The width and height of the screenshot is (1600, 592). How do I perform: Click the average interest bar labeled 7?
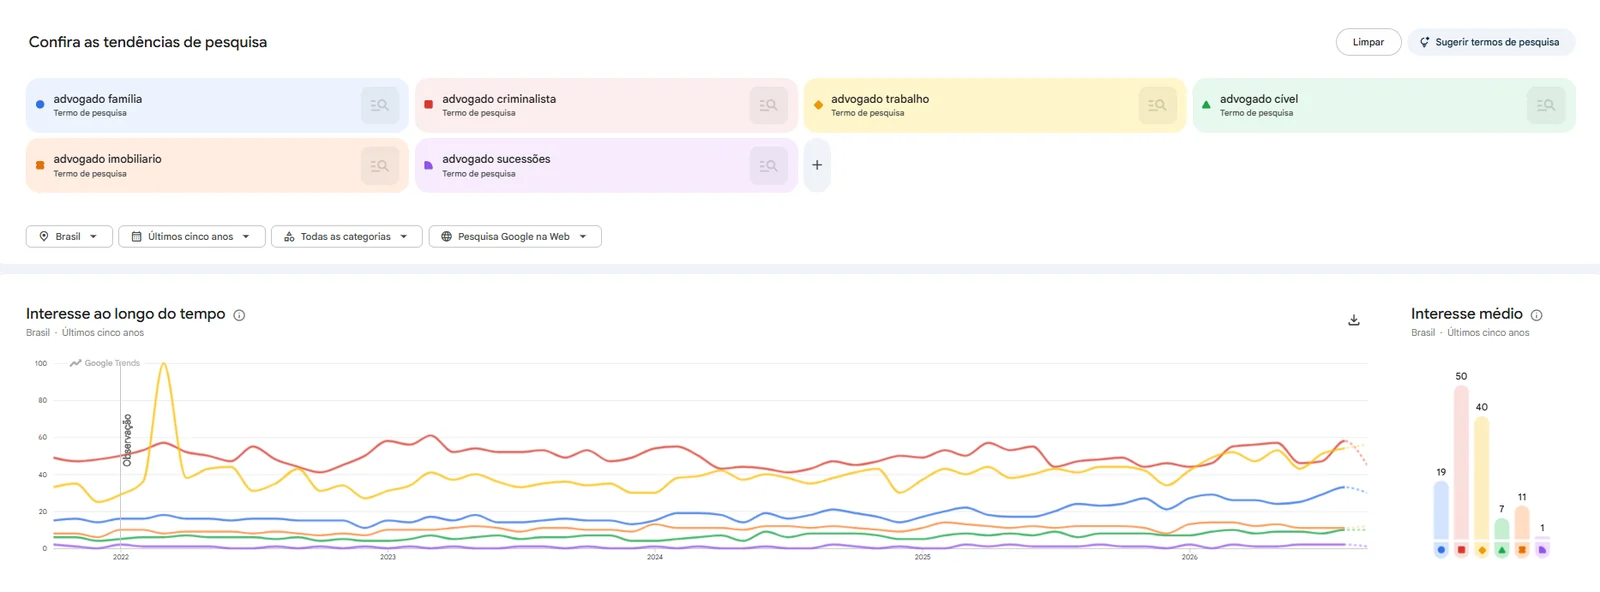click(1502, 529)
